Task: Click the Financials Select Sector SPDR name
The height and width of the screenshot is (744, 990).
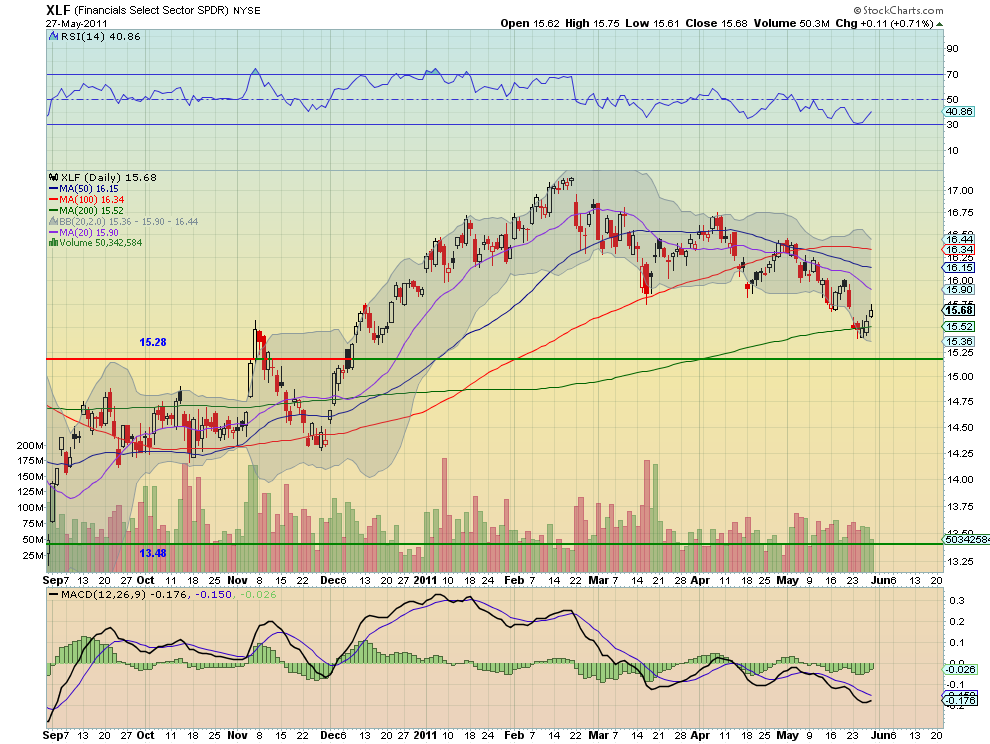Action: pos(152,11)
